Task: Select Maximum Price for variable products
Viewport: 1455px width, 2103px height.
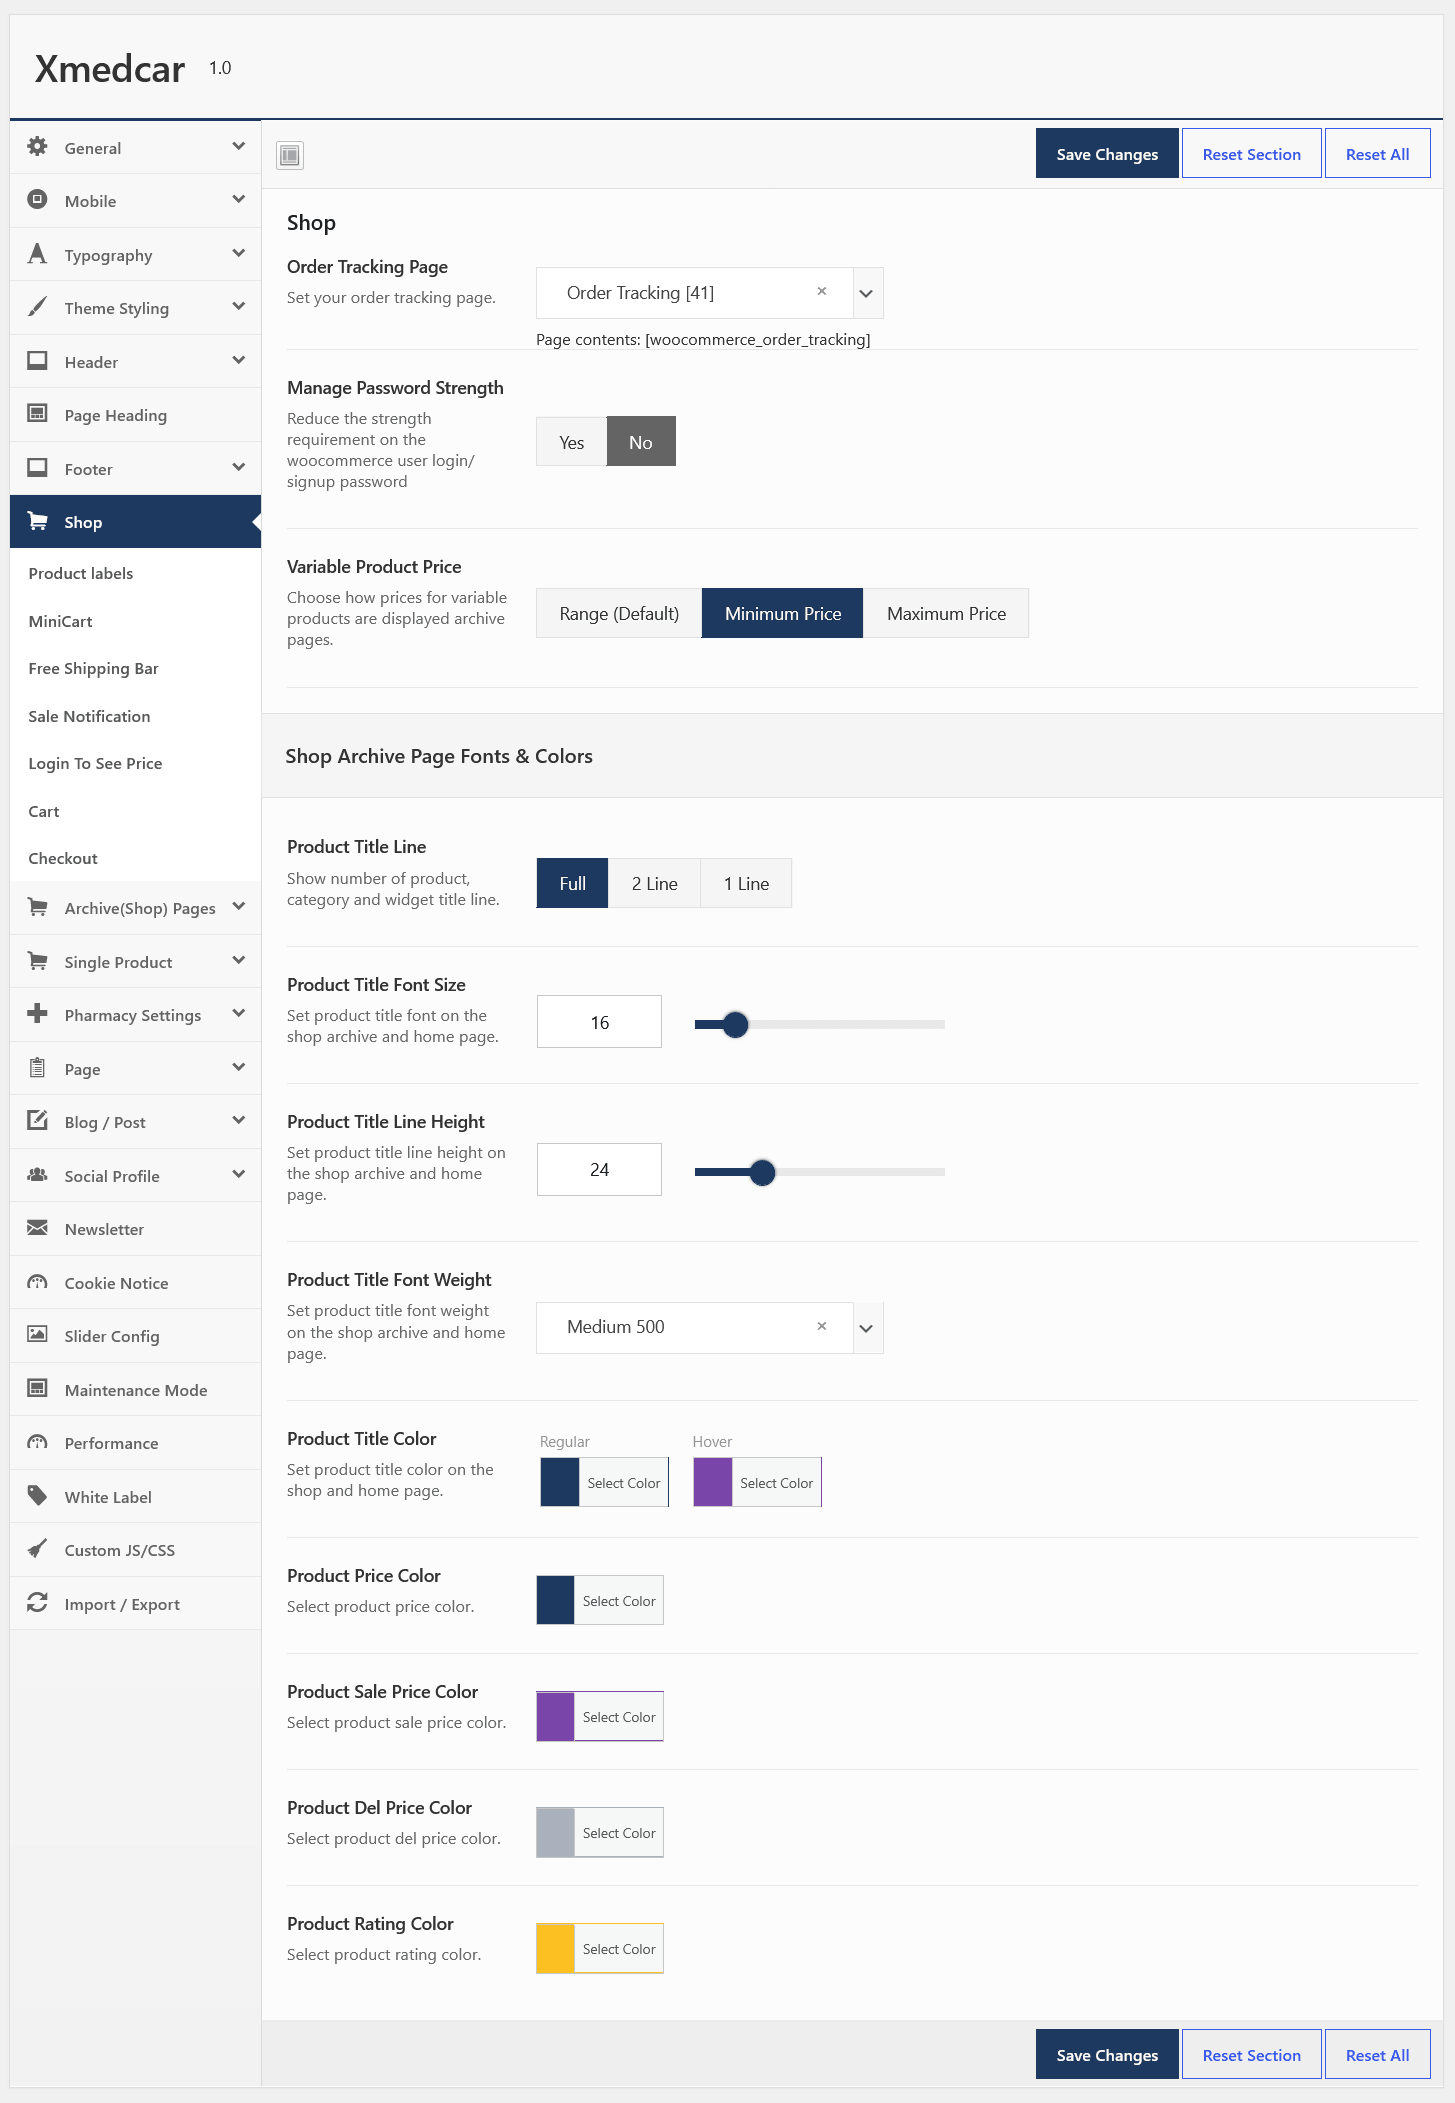Action: click(x=946, y=614)
